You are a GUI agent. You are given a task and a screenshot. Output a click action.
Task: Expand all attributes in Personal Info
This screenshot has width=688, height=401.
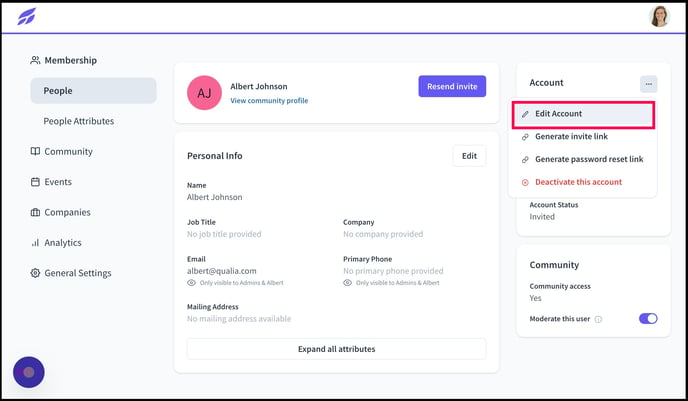(x=337, y=349)
